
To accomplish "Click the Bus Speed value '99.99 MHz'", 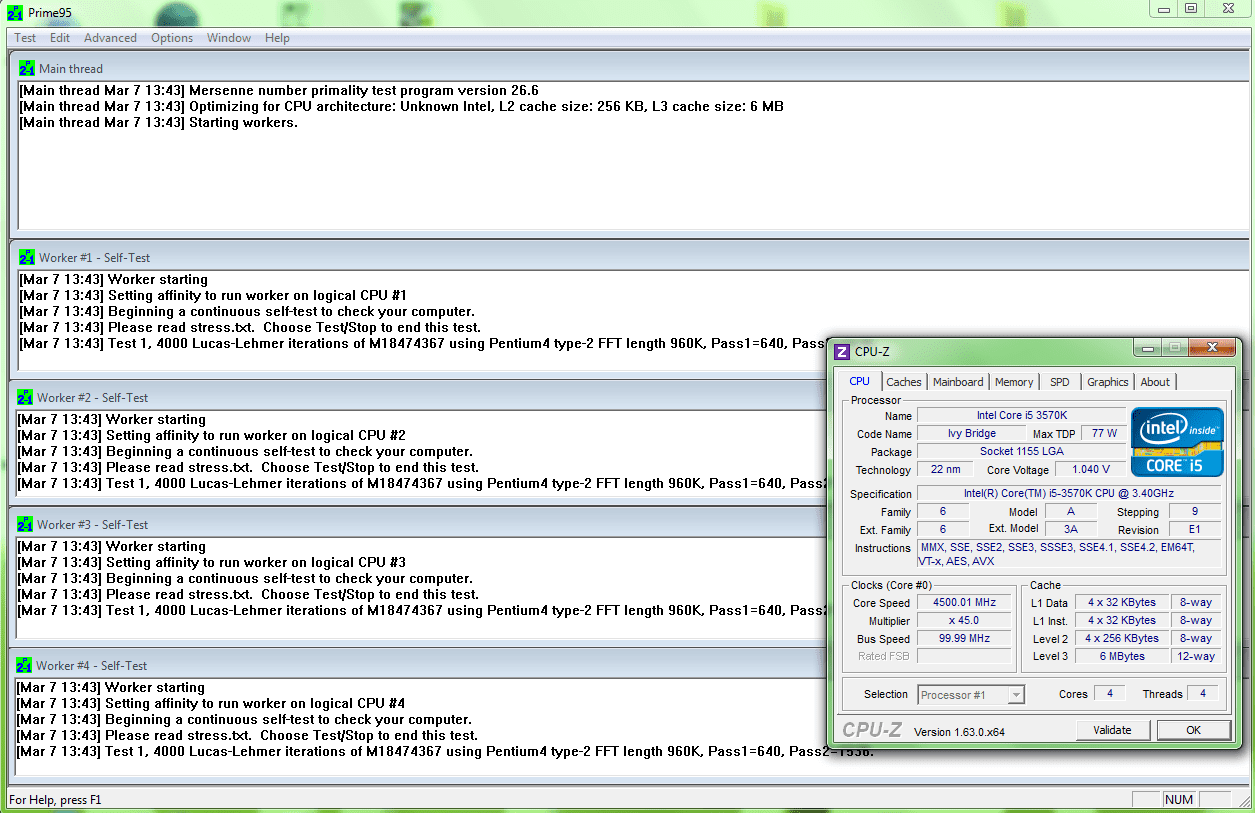I will [965, 639].
